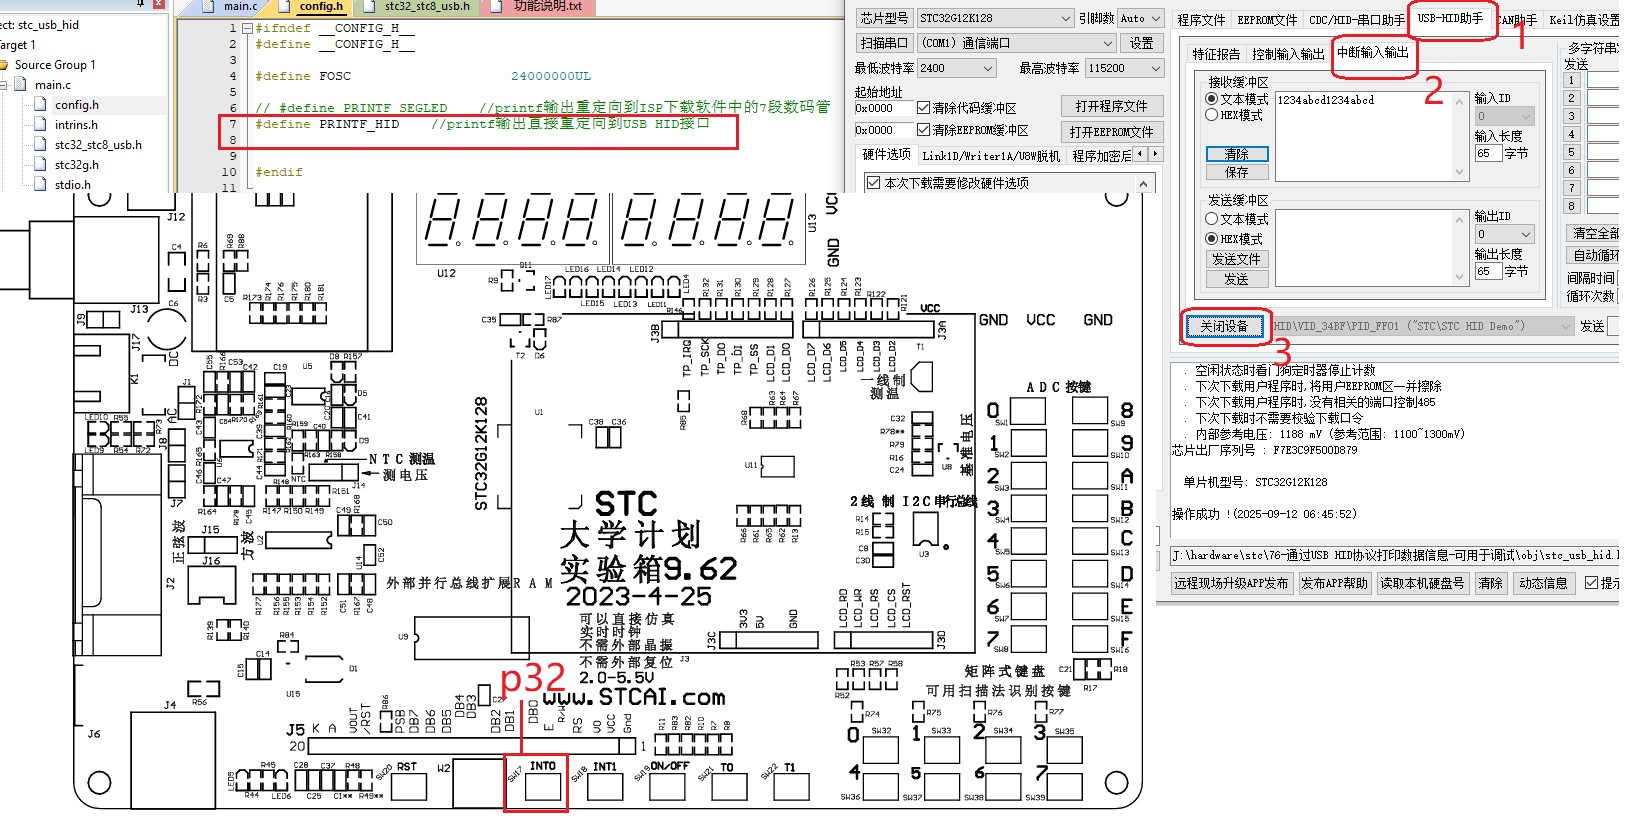Click the 输入长度 input field
The height and width of the screenshot is (830, 1629).
[x=1487, y=154]
